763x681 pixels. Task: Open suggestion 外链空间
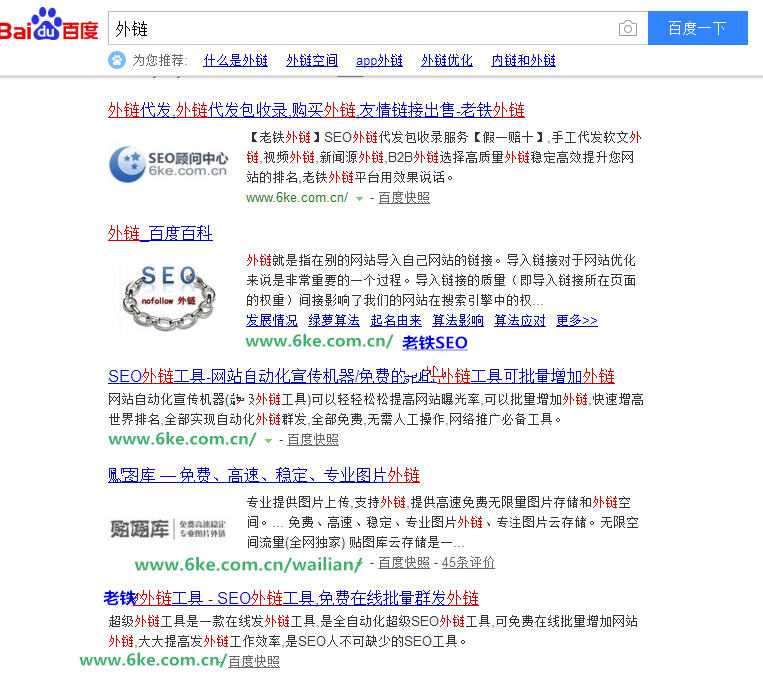pos(312,60)
